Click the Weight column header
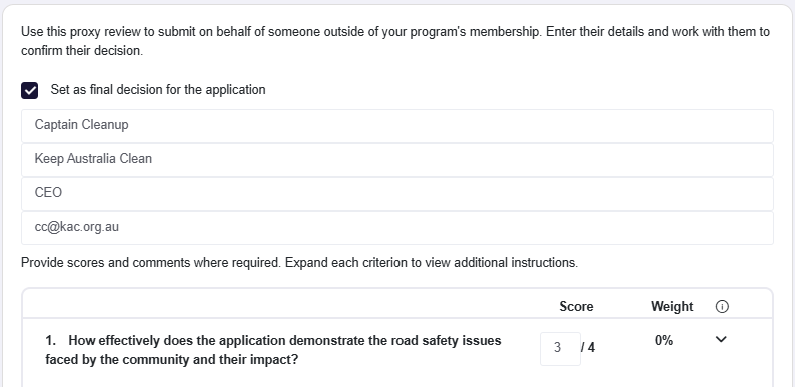Image resolution: width=795 pixels, height=387 pixels. [x=672, y=306]
